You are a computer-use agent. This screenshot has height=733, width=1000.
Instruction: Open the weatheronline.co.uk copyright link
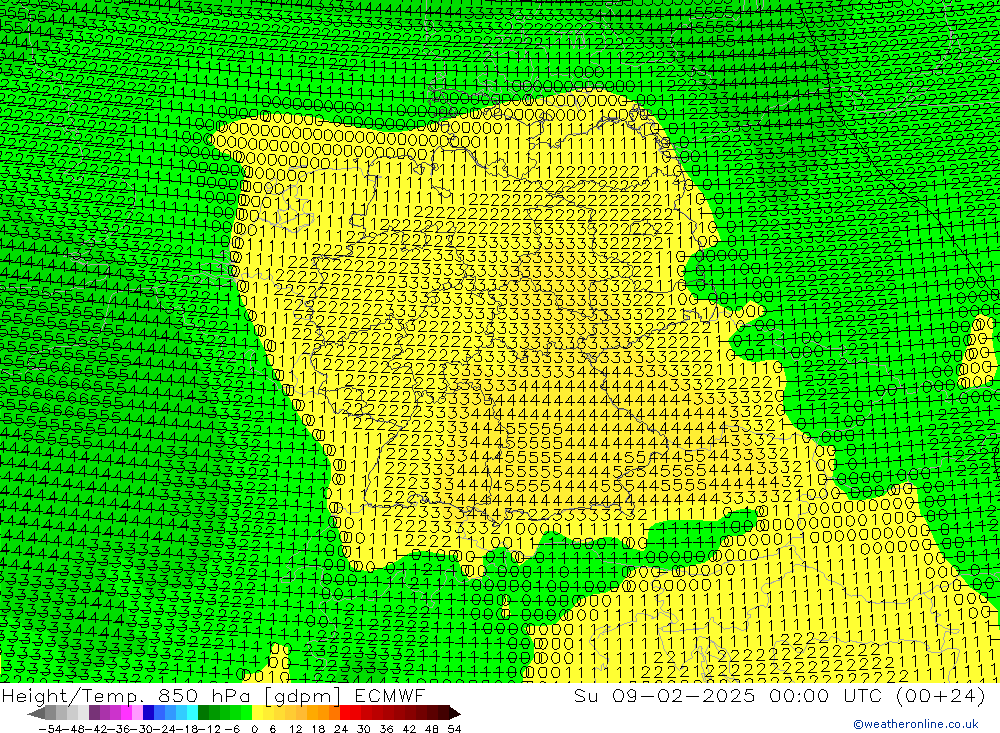(915, 724)
